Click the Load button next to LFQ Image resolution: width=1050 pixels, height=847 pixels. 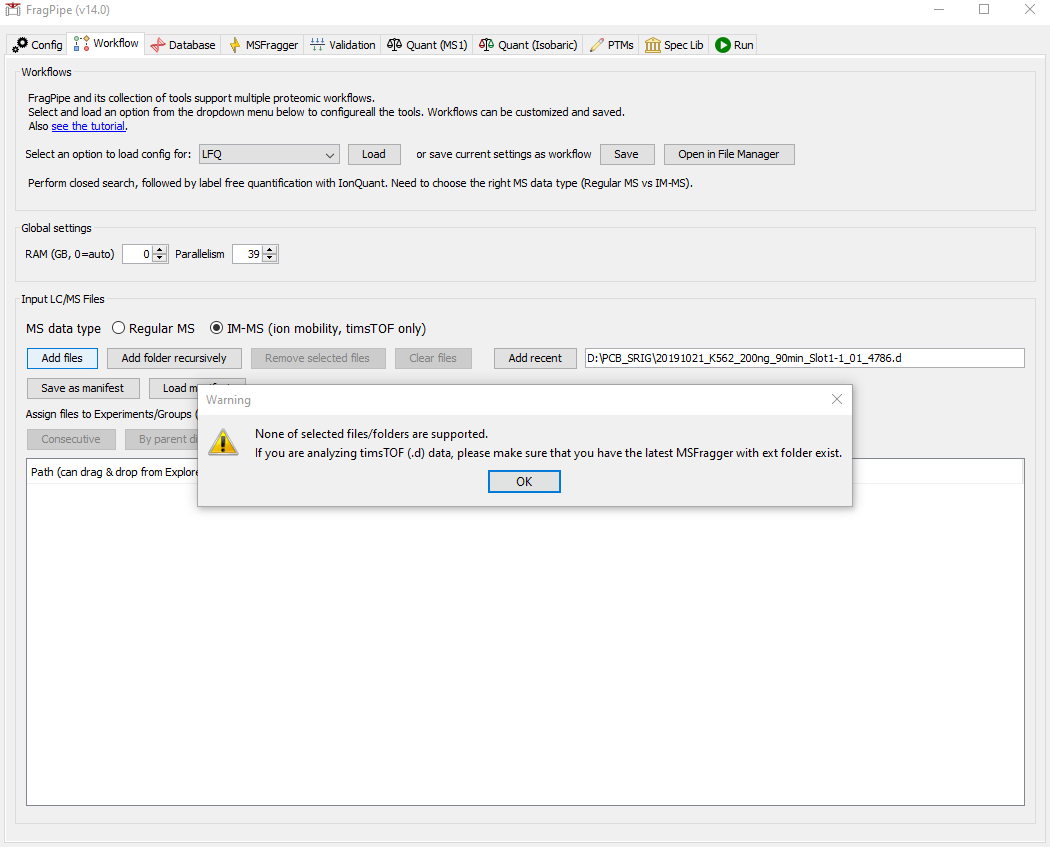[x=374, y=154]
